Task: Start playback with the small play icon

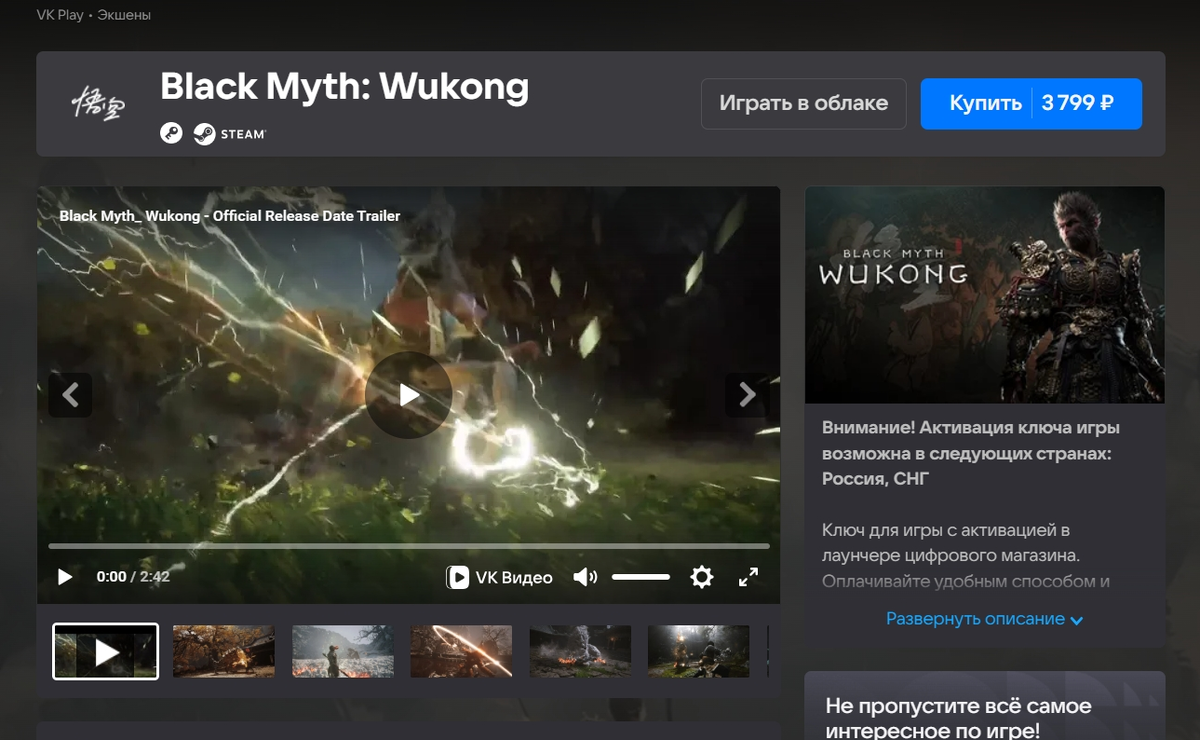Action: pos(65,577)
